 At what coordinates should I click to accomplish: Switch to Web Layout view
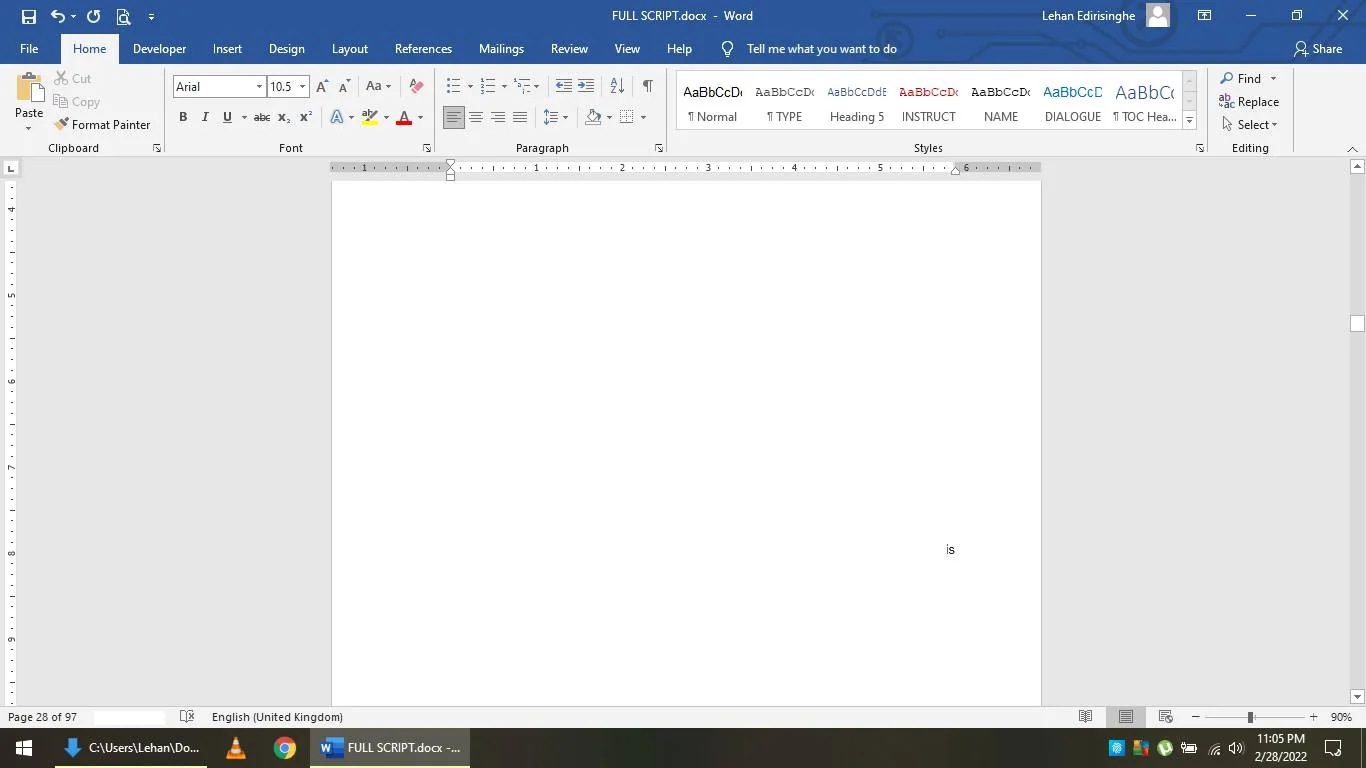1165,717
